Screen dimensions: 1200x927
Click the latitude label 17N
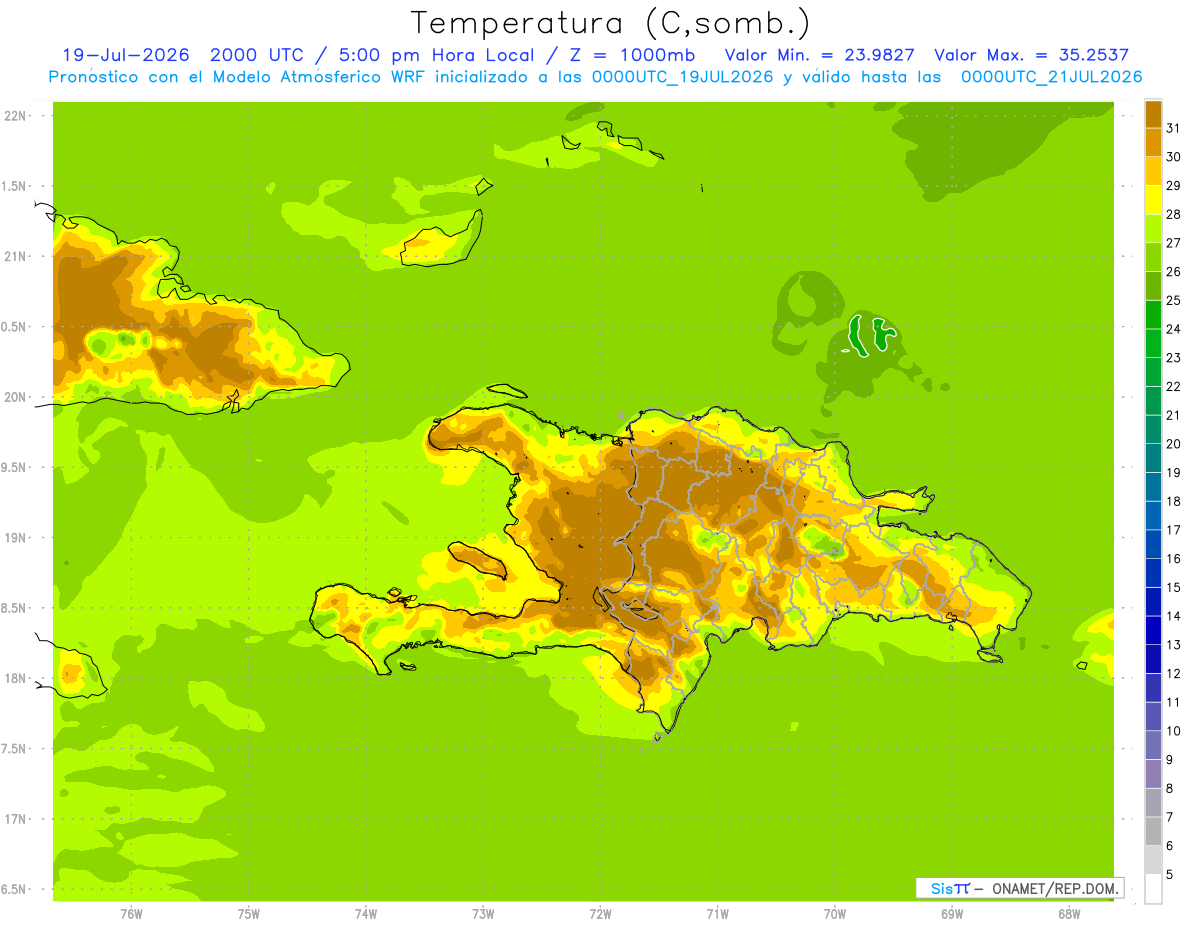click(15, 819)
